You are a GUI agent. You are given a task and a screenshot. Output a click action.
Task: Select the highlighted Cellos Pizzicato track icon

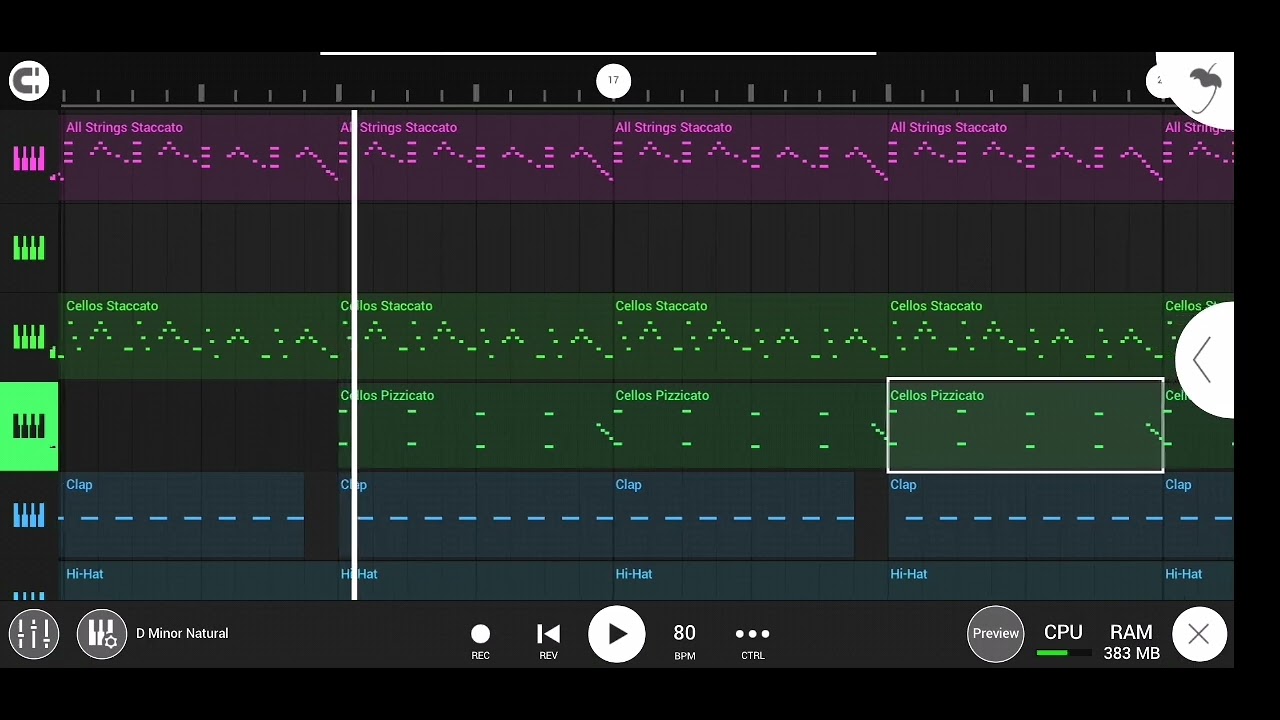tap(29, 426)
